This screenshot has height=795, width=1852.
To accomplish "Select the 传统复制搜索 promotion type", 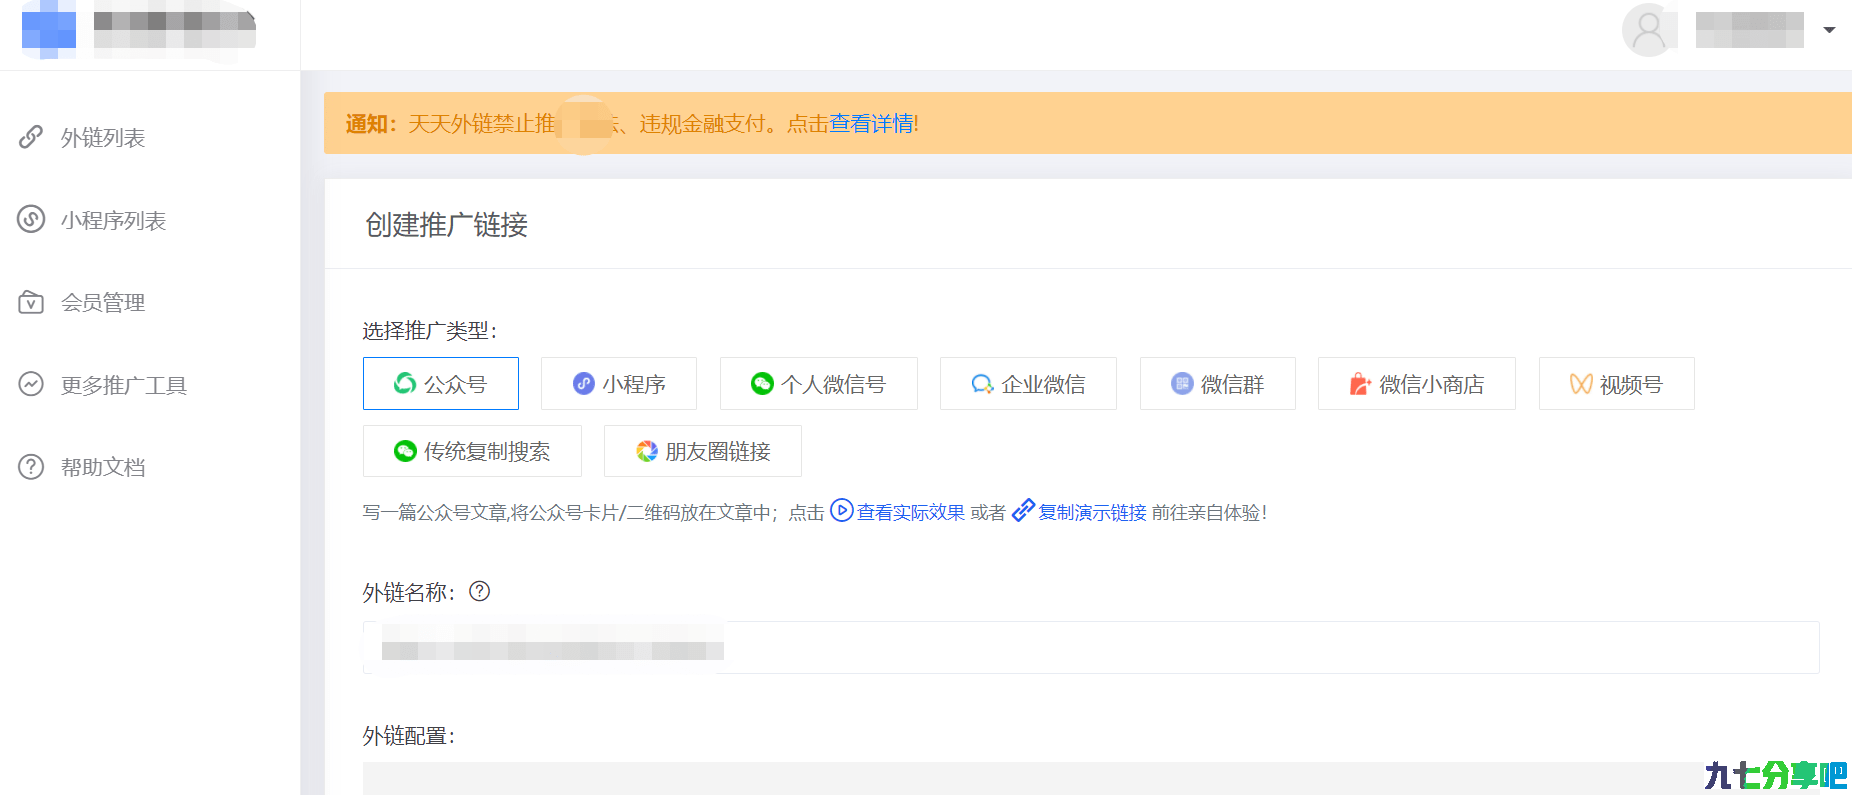I will (472, 451).
